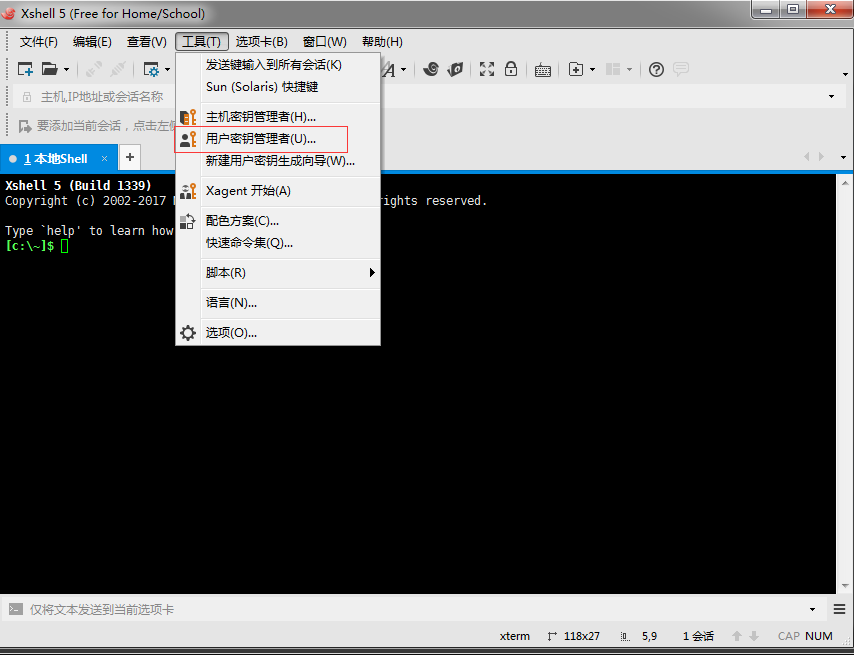Open the compose bar target dropdown arrow
Viewport: 854px width, 655px height.
pos(812,609)
